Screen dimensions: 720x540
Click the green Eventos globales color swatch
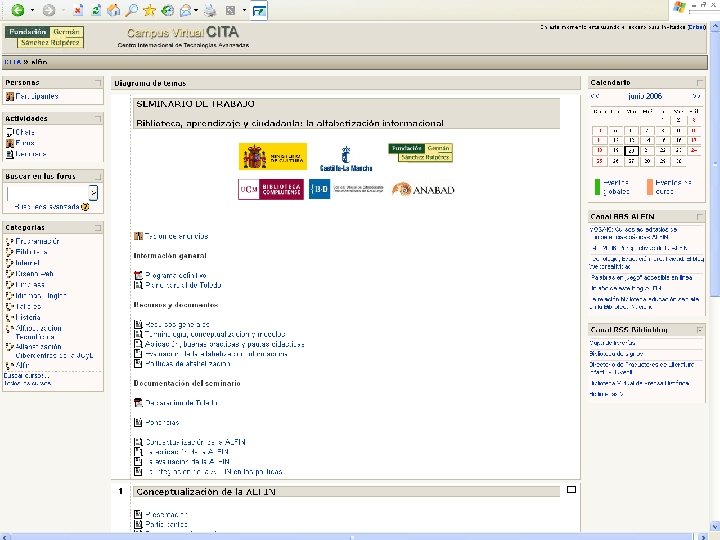[x=597, y=187]
